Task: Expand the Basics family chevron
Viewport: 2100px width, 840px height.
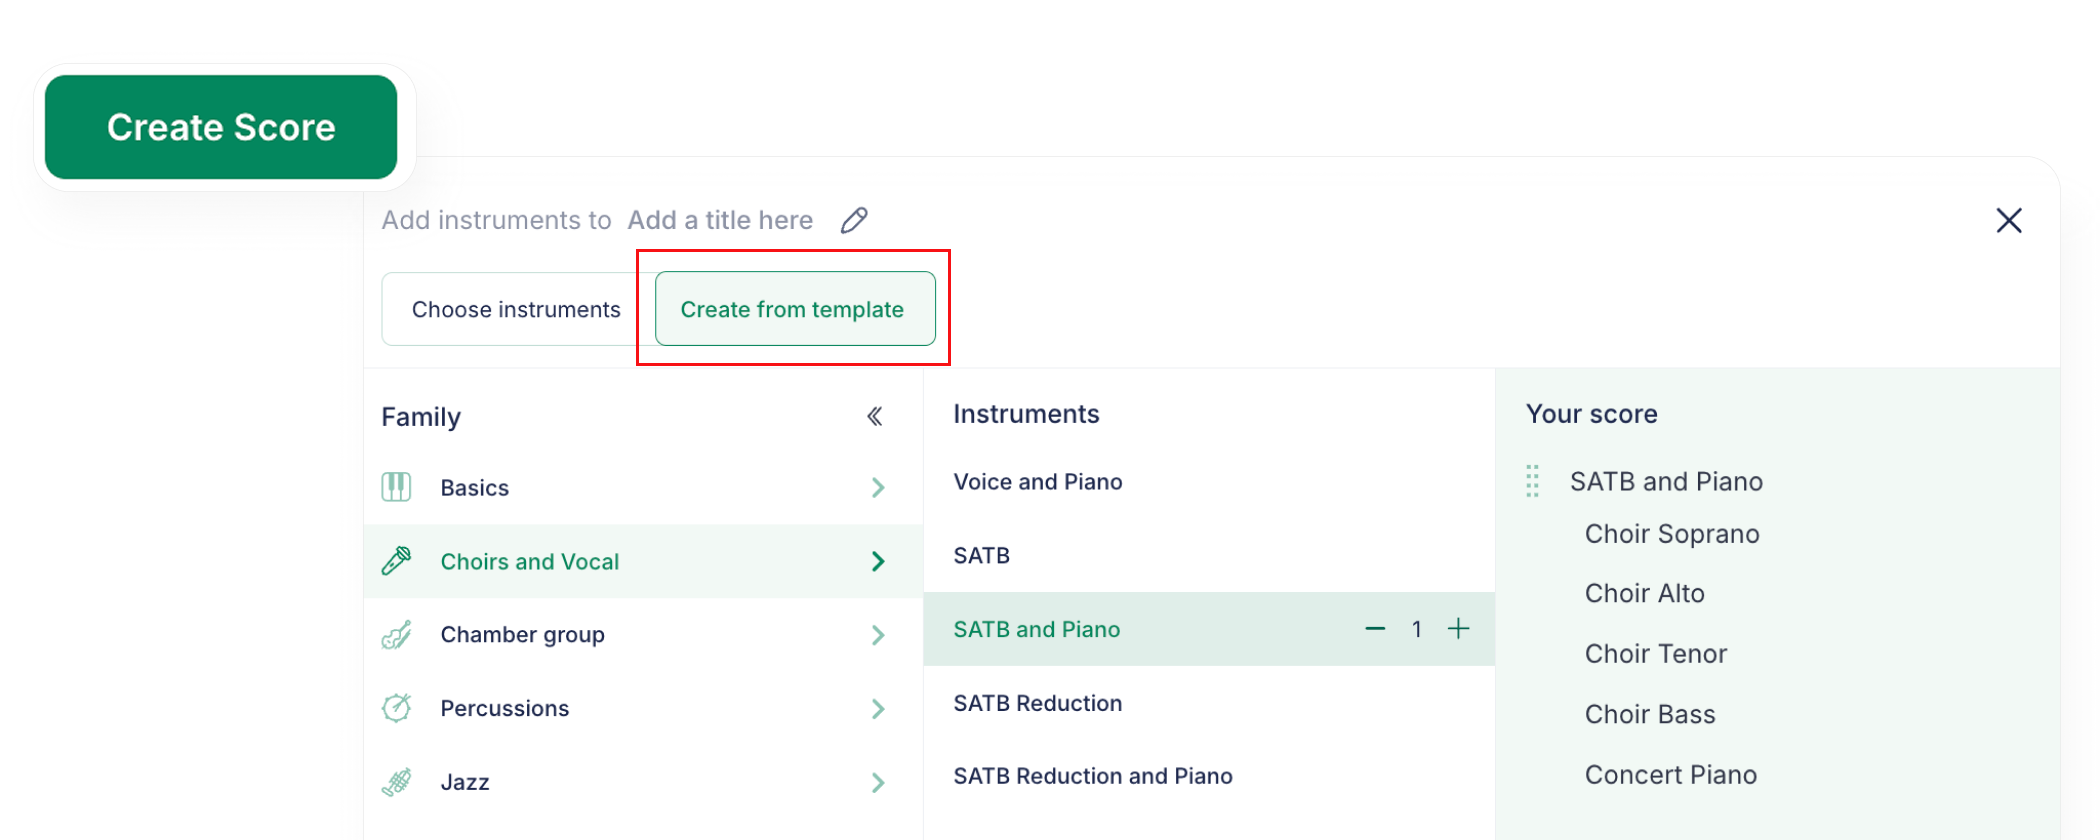Action: 878,488
